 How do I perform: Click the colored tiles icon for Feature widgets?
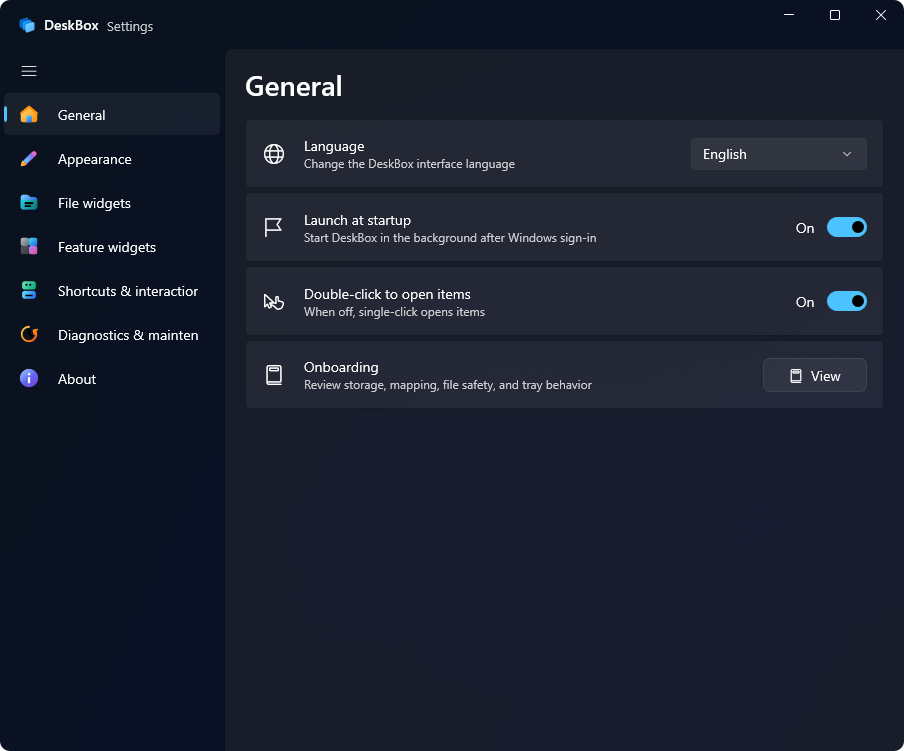click(29, 247)
